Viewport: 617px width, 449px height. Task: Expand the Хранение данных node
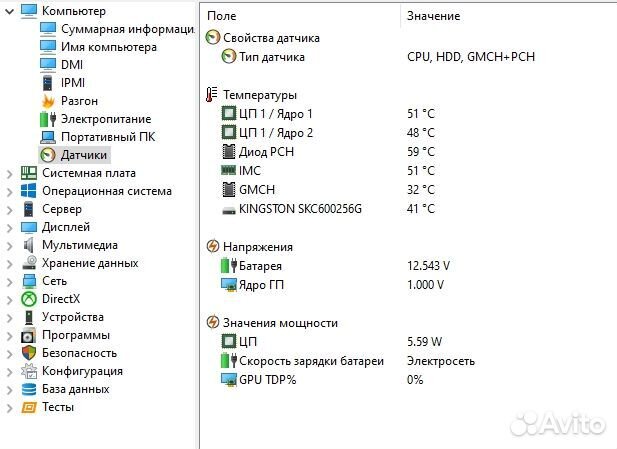tap(9, 264)
